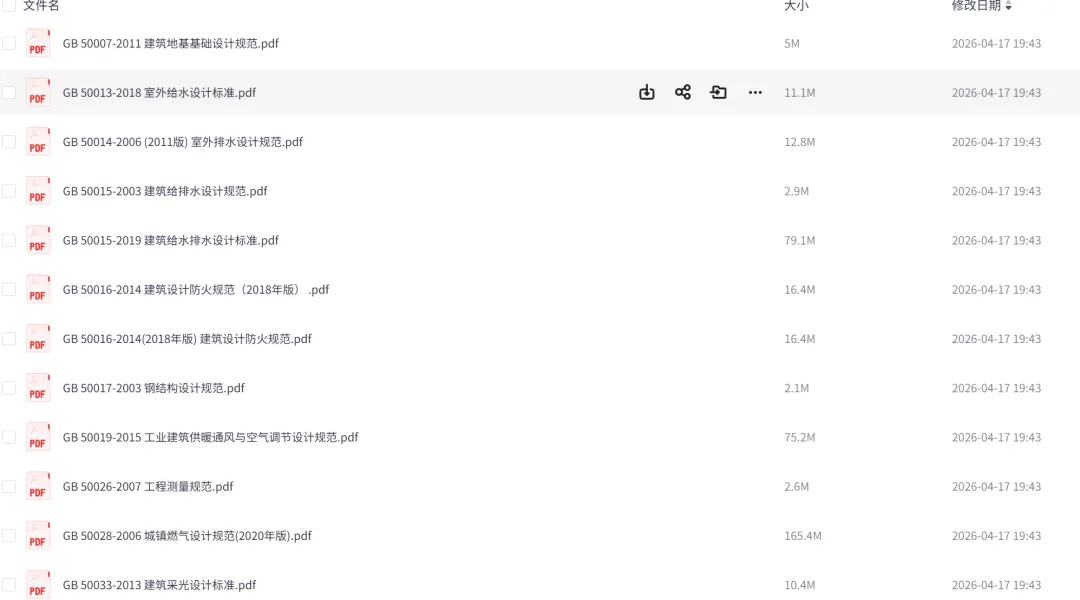The height and width of the screenshot is (600, 1080).
Task: Click PDF icon of GB 50007-2011 file
Action: 38,43
